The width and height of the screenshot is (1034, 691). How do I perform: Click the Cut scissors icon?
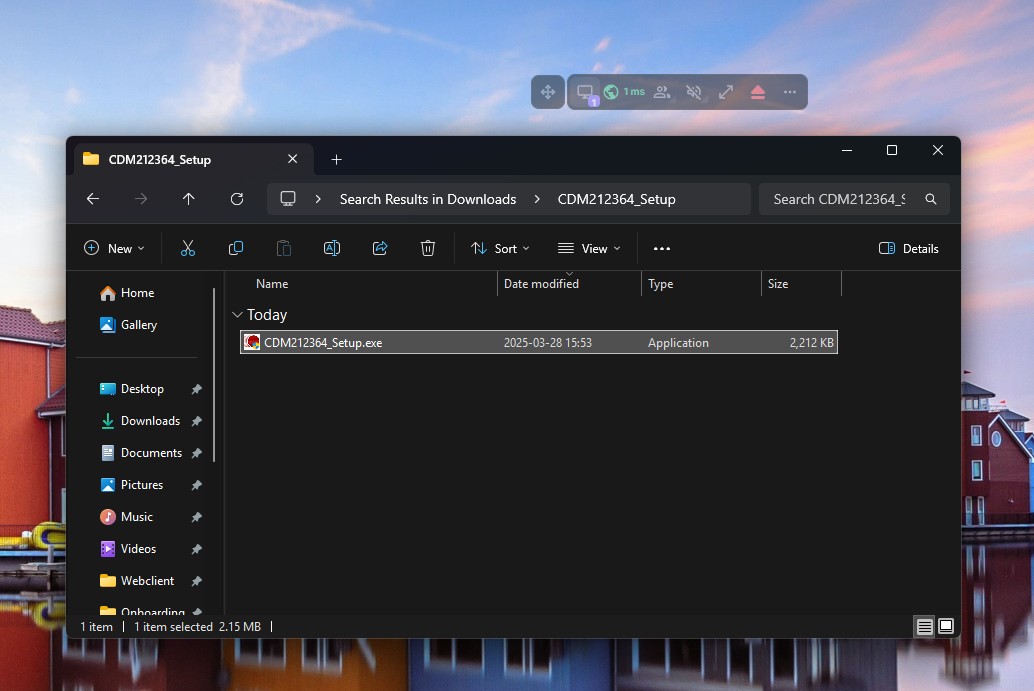pyautogui.click(x=188, y=248)
